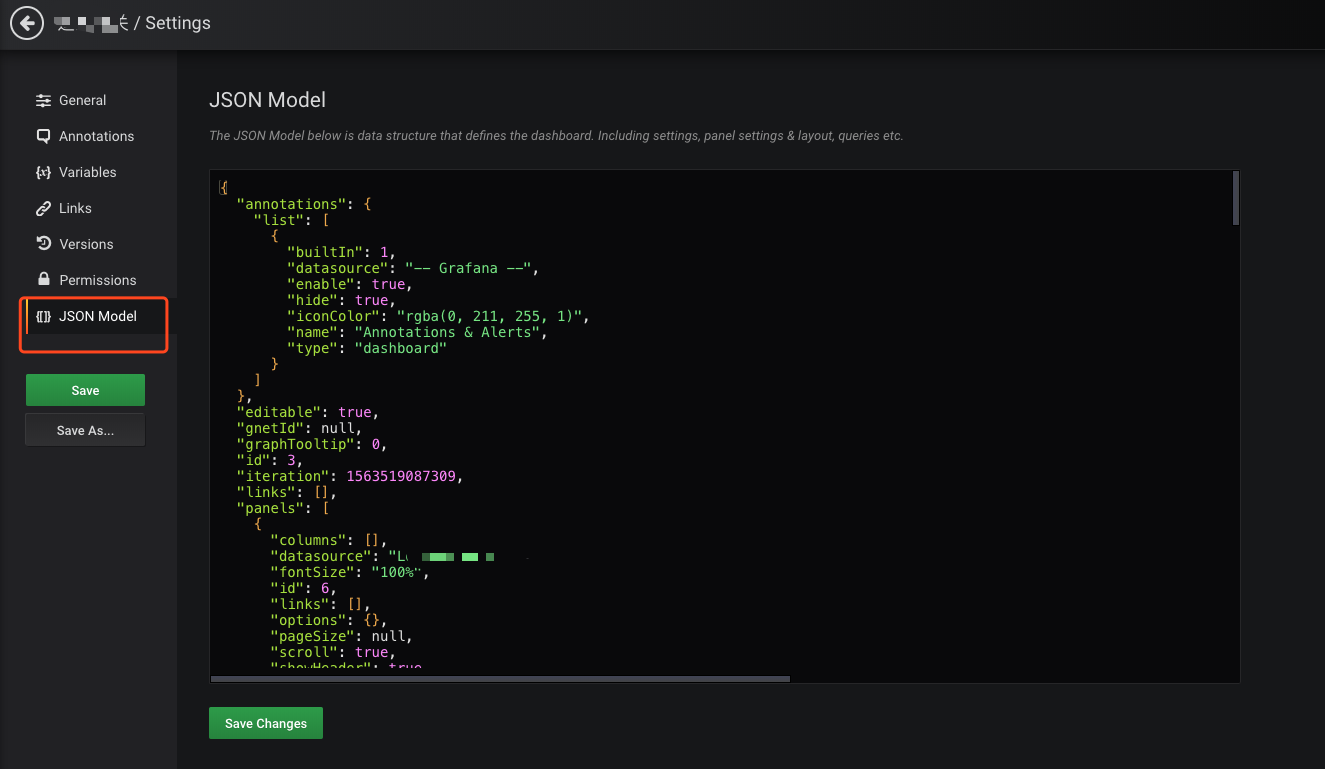Viewport: 1325px width, 769px height.
Task: Click the JSON editor horizontal scrollbar
Action: click(500, 679)
